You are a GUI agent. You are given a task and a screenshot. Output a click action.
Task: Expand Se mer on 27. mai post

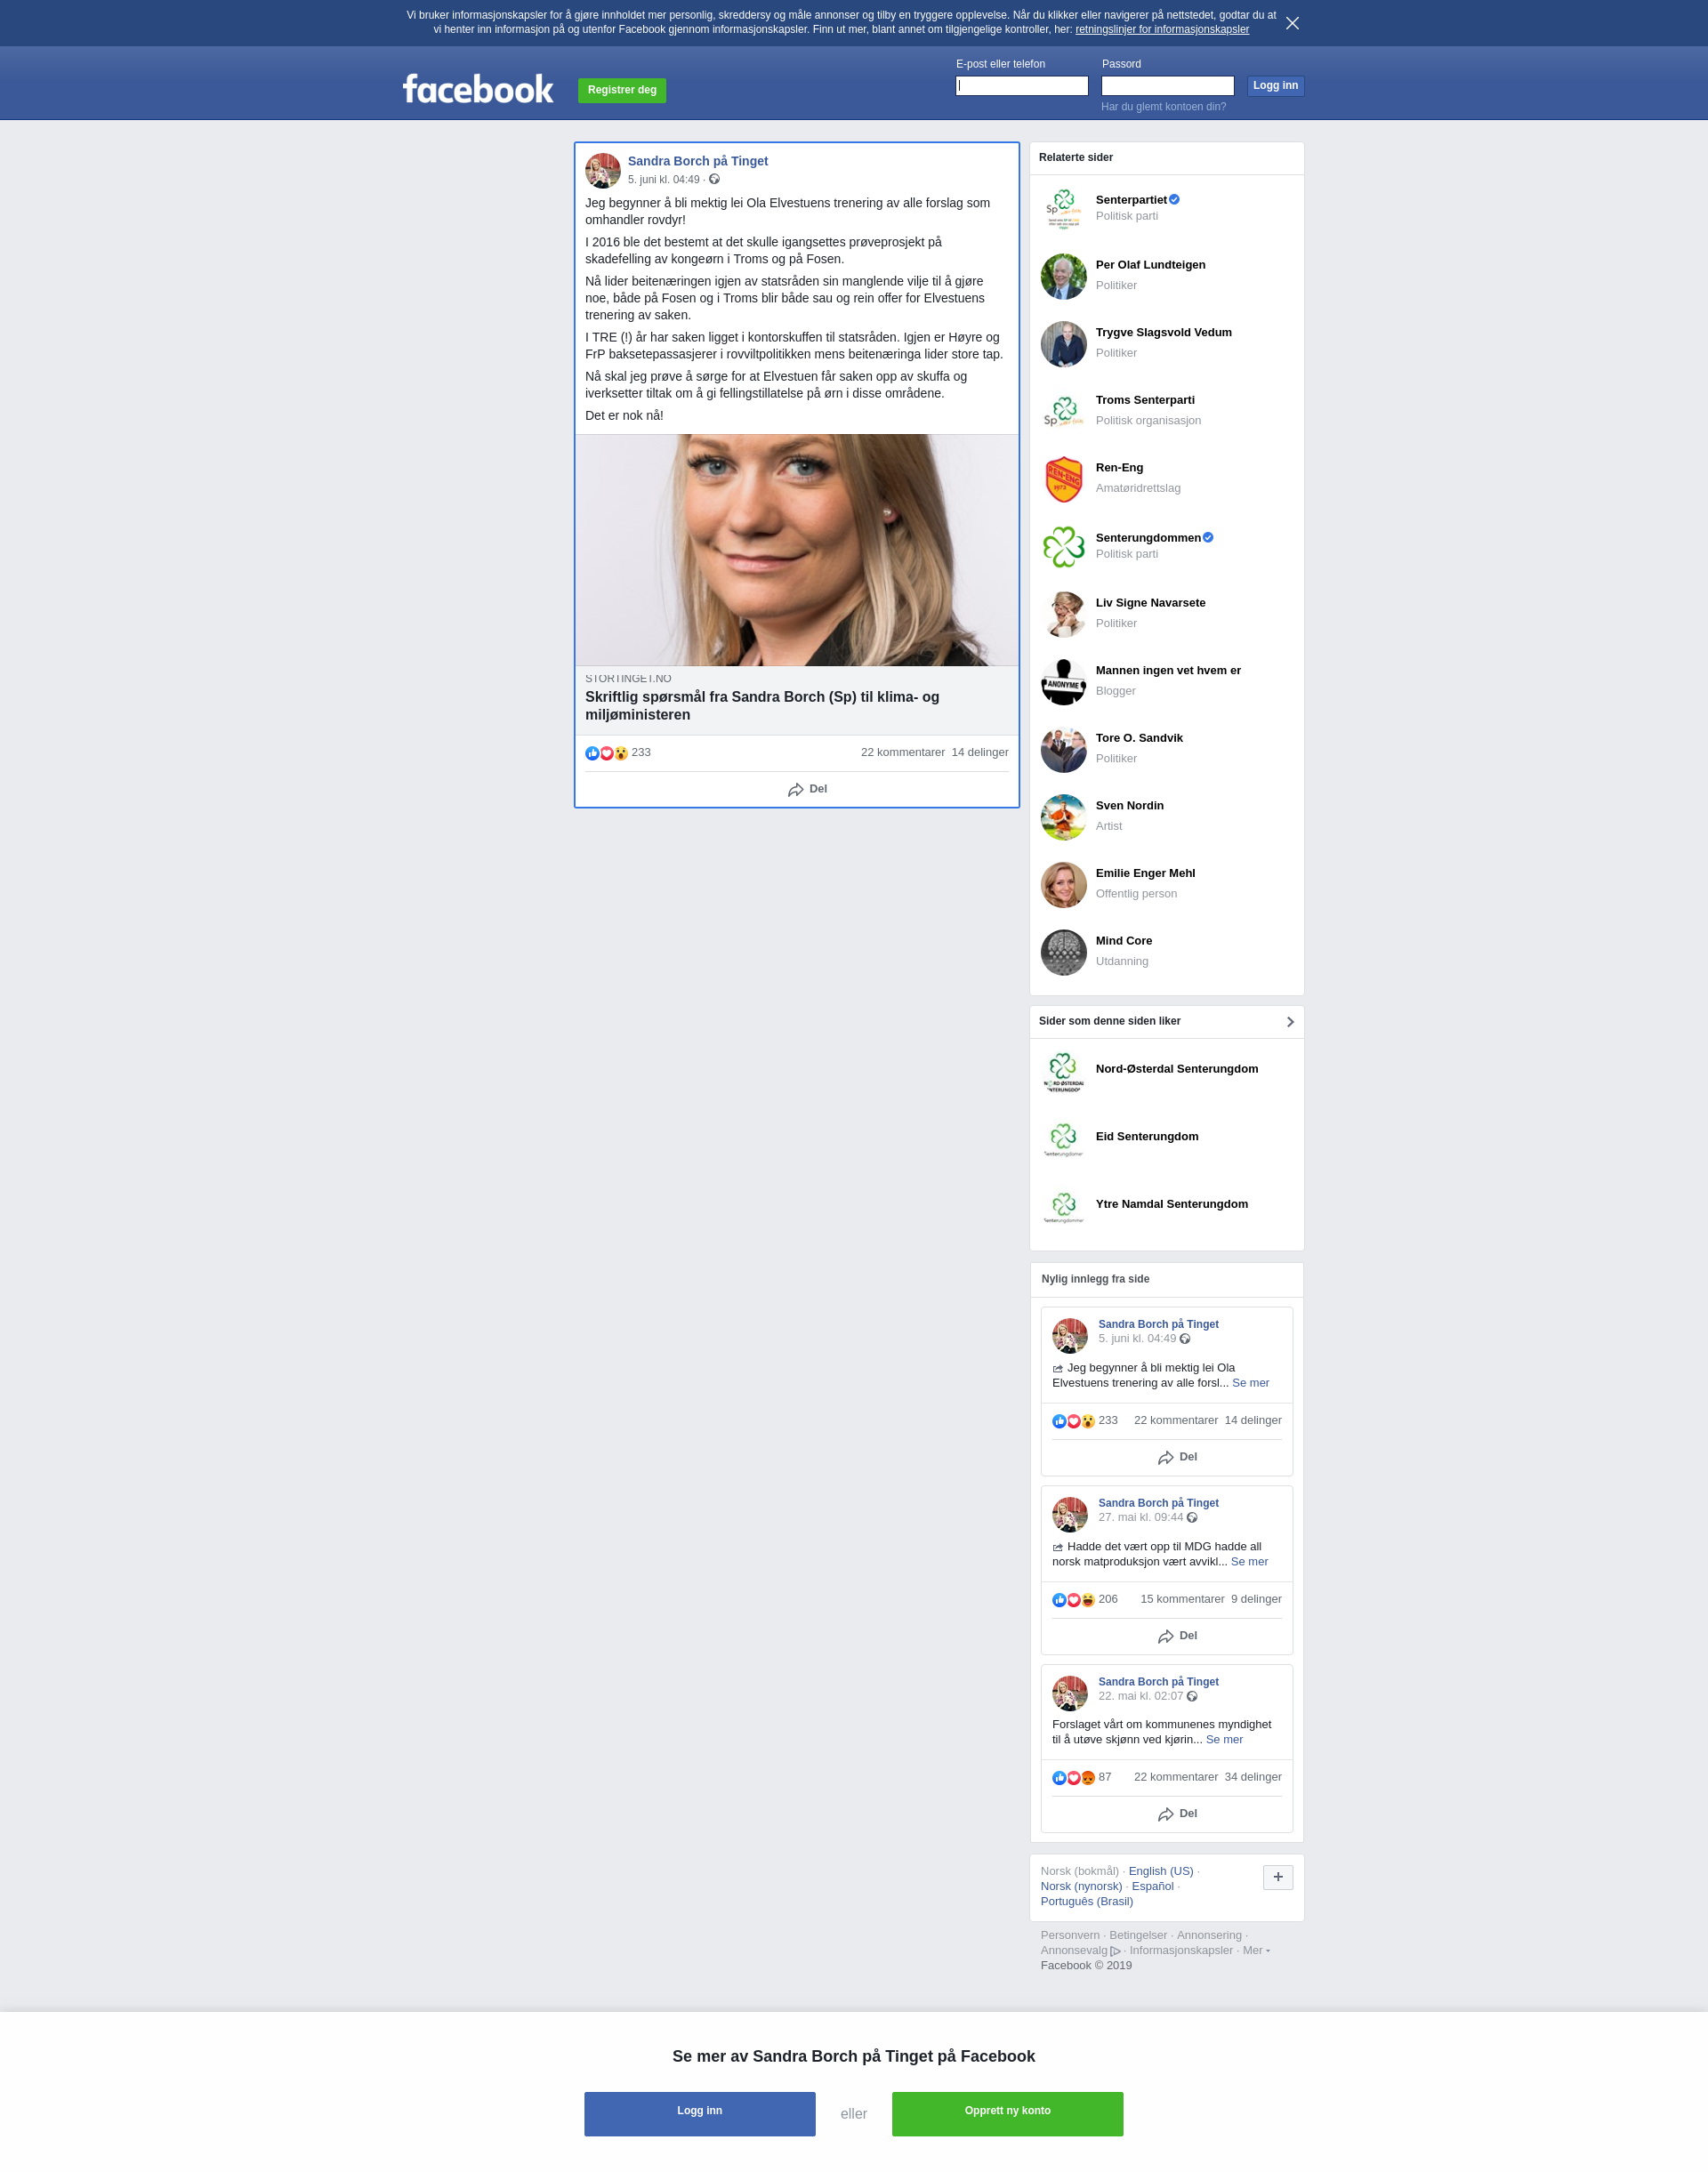pos(1249,1562)
